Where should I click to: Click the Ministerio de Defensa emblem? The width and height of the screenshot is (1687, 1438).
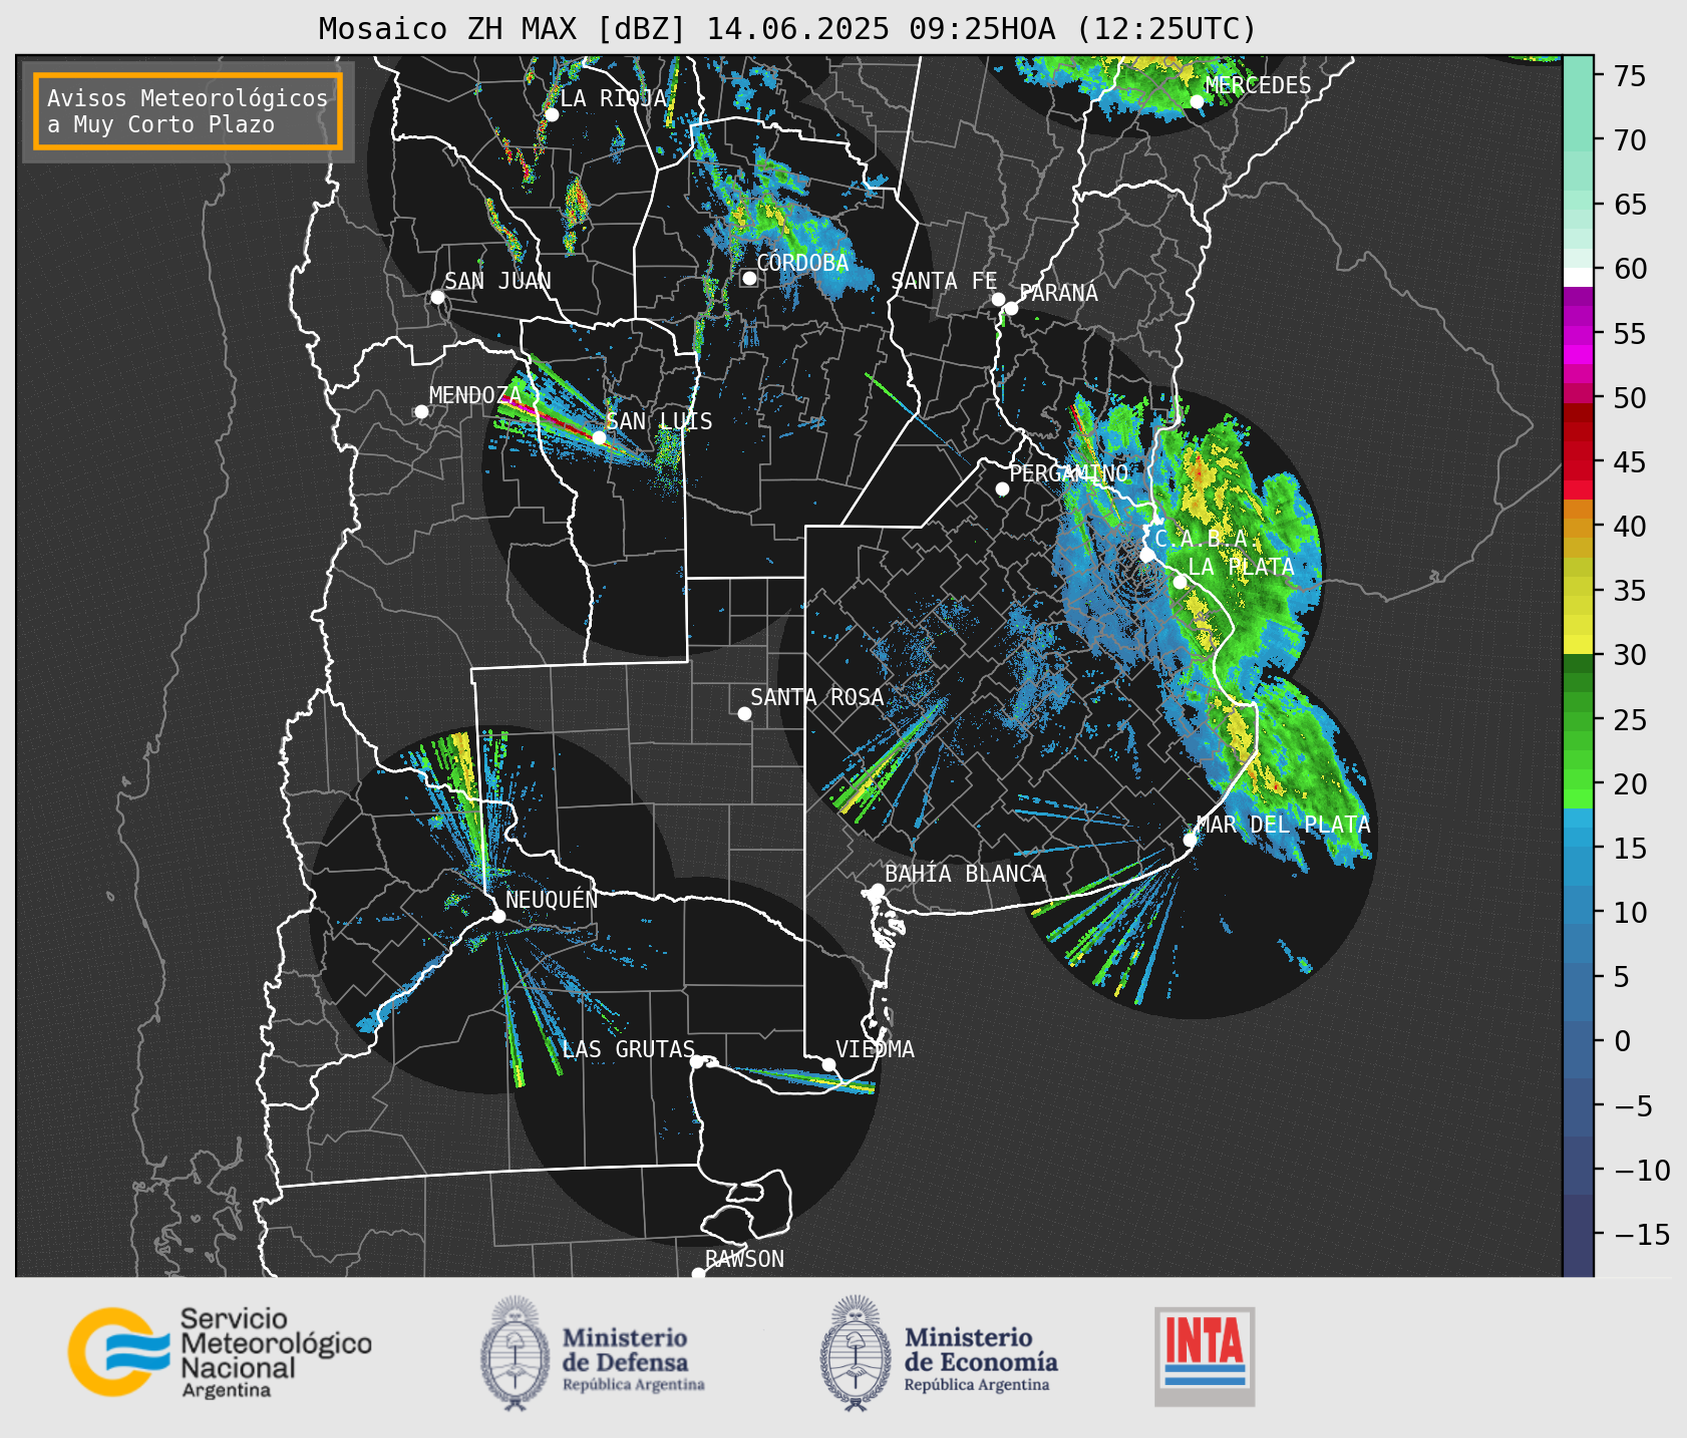coord(514,1353)
